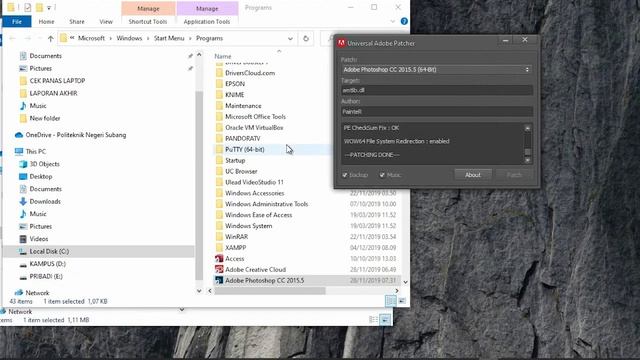Select the Windows Administrative Tools folder
Screen dimensions: 640x360
267,204
